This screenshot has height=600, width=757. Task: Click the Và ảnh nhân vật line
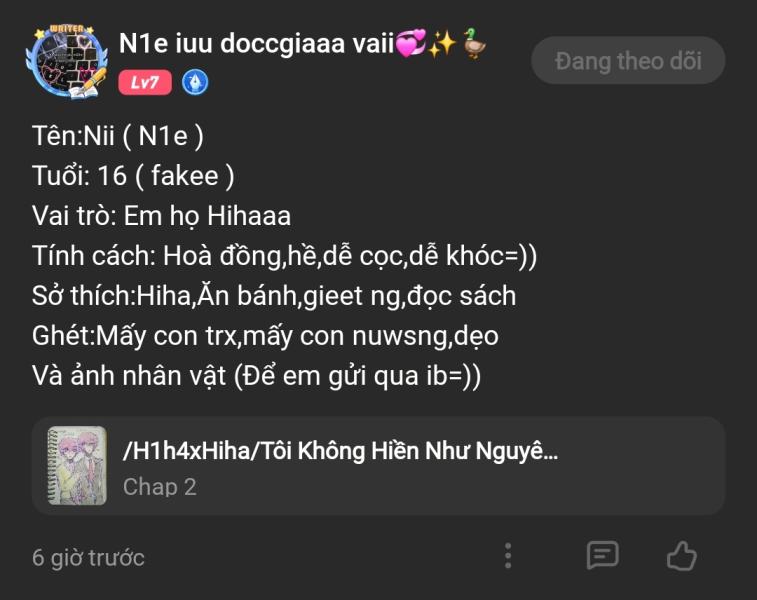click(x=256, y=376)
